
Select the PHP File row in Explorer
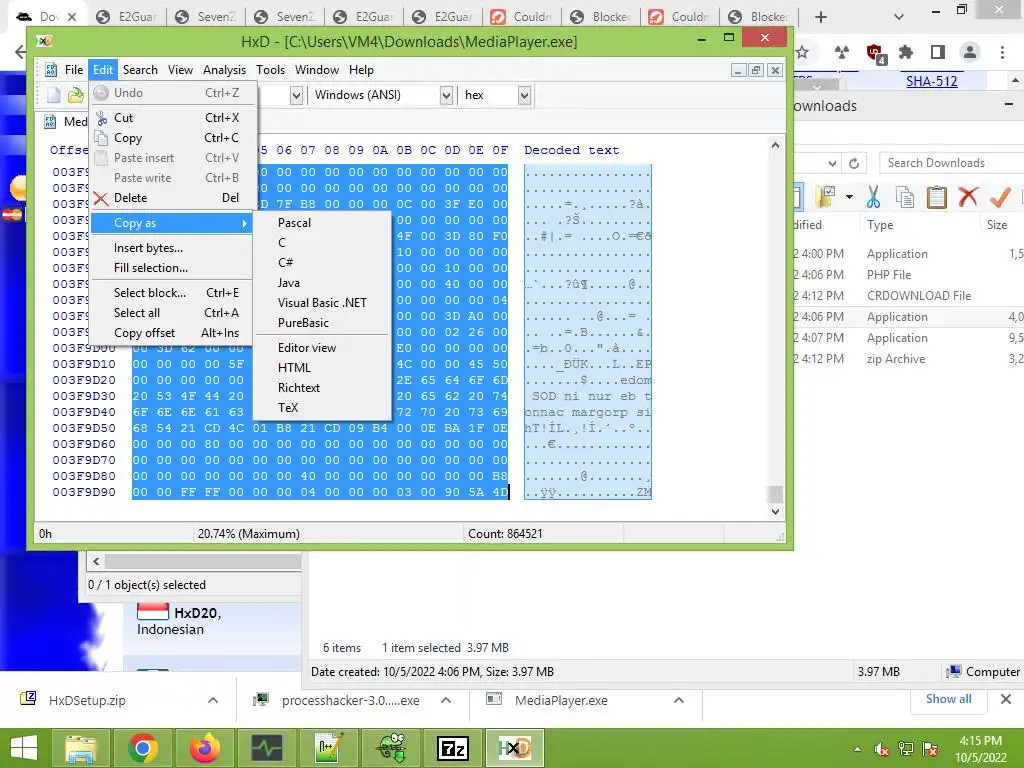click(908, 275)
